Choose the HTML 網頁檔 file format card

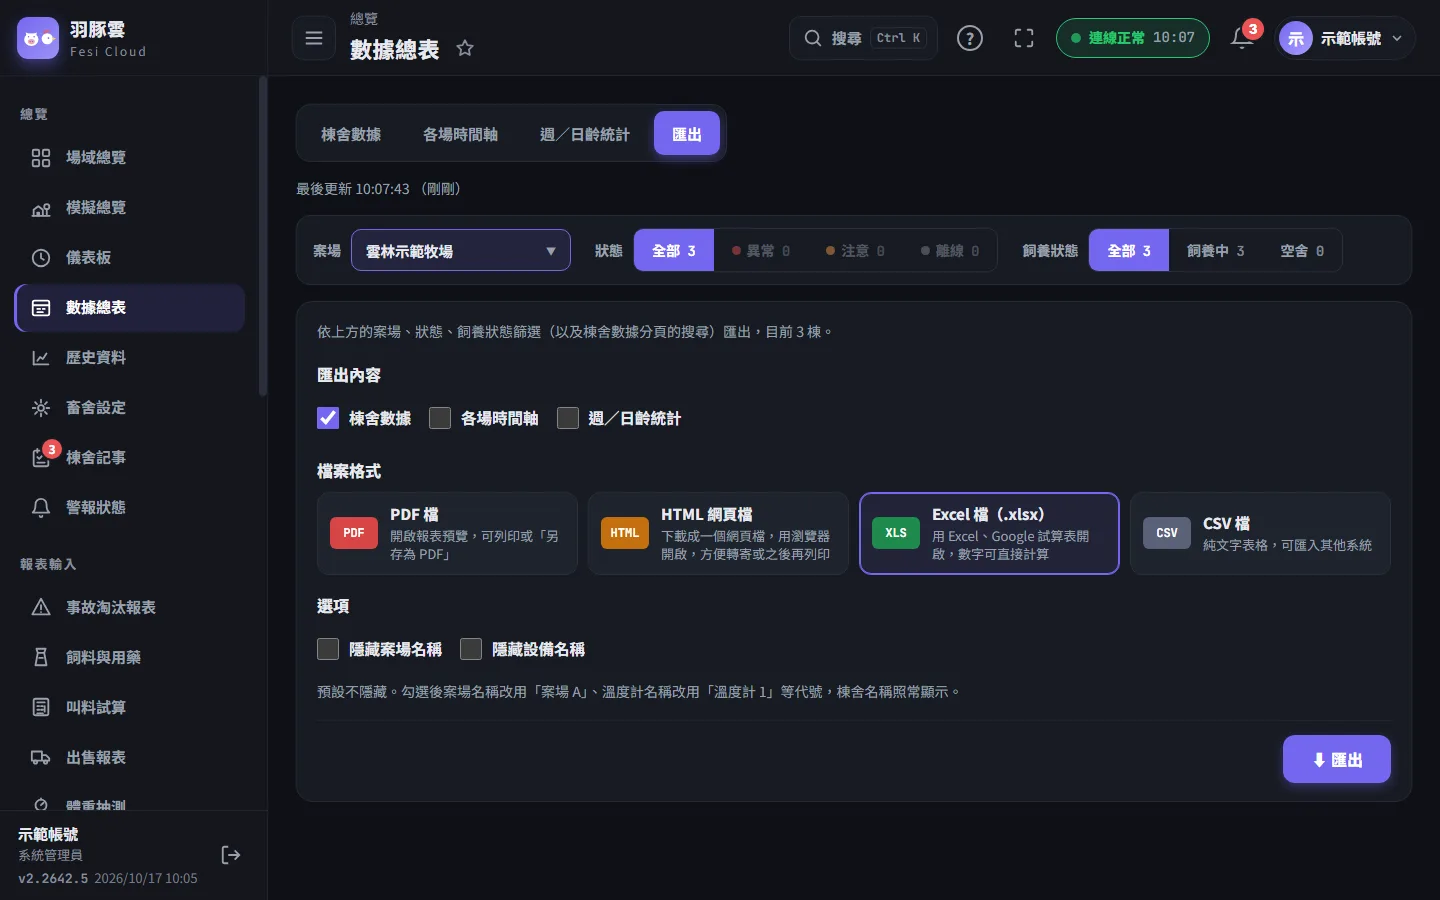(x=718, y=533)
